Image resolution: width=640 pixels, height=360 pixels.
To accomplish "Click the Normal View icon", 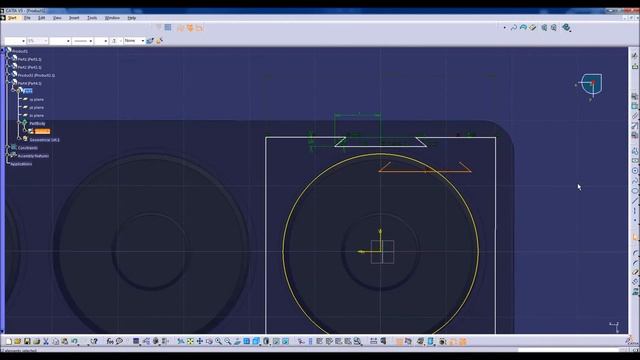I will [237, 341].
